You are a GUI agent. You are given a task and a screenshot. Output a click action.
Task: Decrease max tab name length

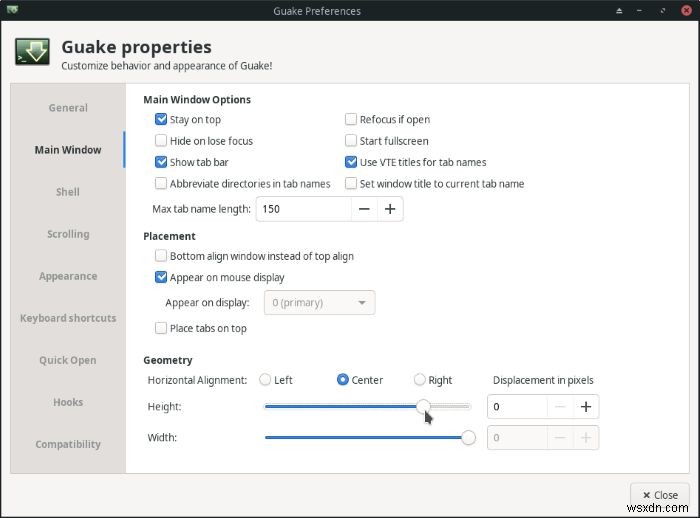364,209
